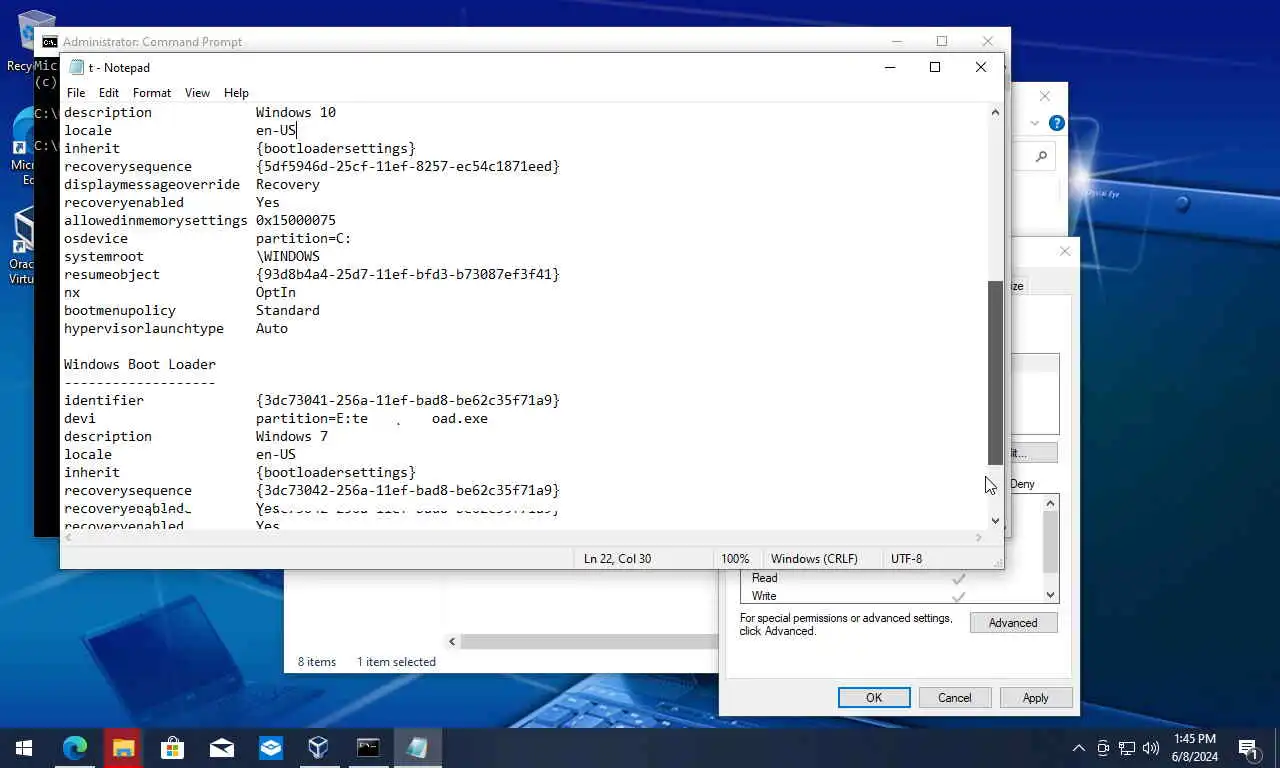This screenshot has height=768, width=1280.
Task: Place cursor after 'en-US' on line 22
Action: pos(297,130)
